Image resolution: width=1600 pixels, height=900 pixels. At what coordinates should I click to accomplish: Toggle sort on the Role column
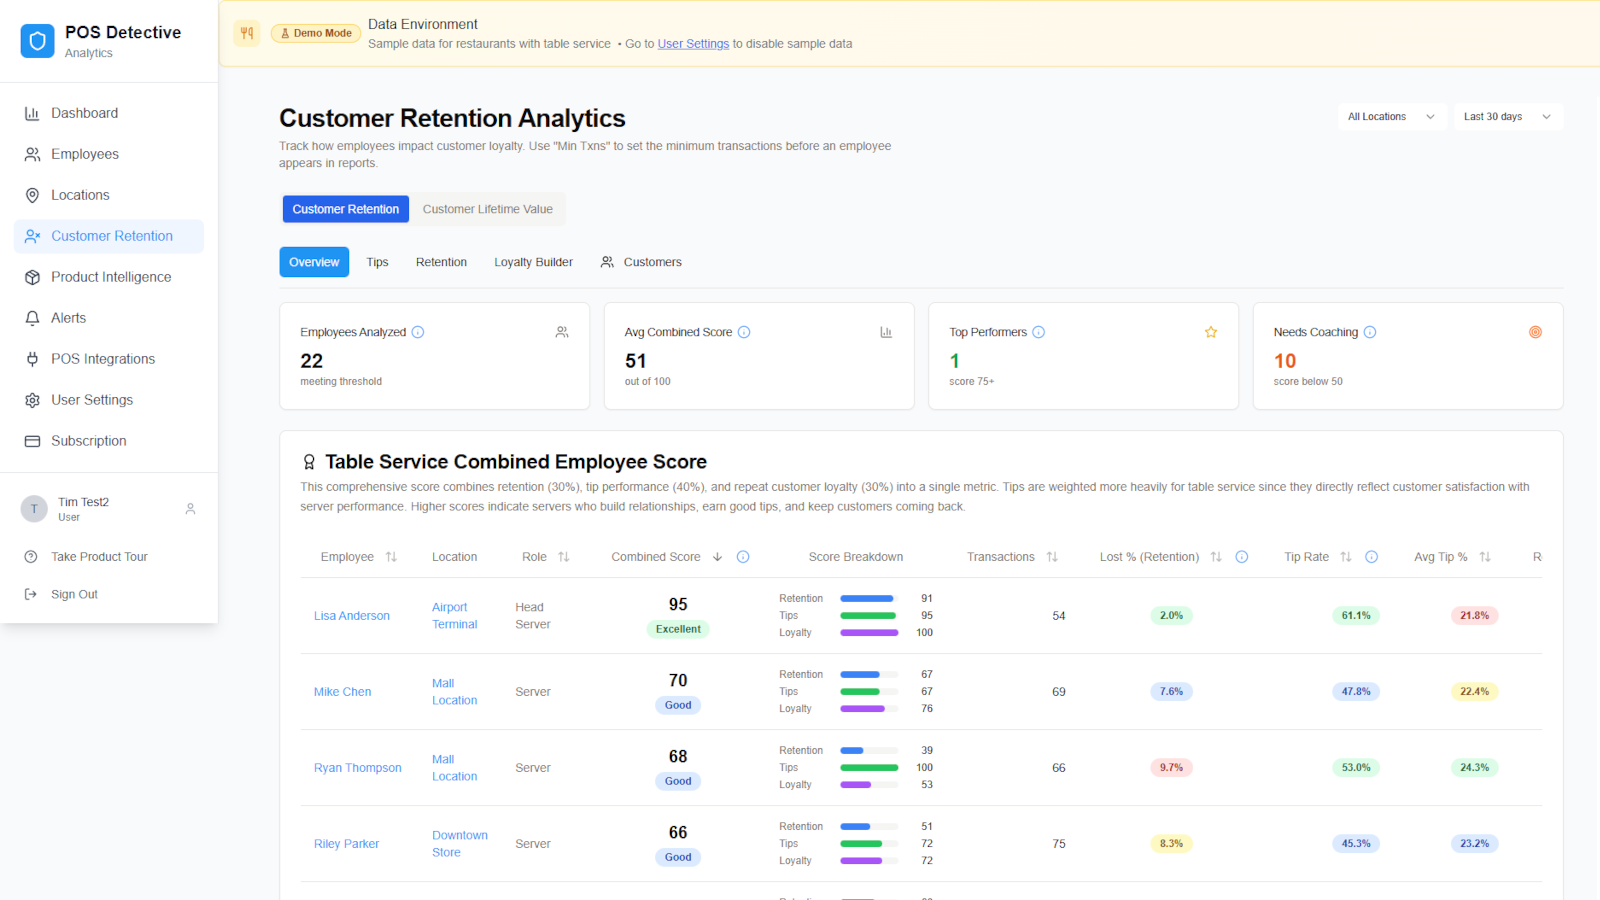point(564,557)
